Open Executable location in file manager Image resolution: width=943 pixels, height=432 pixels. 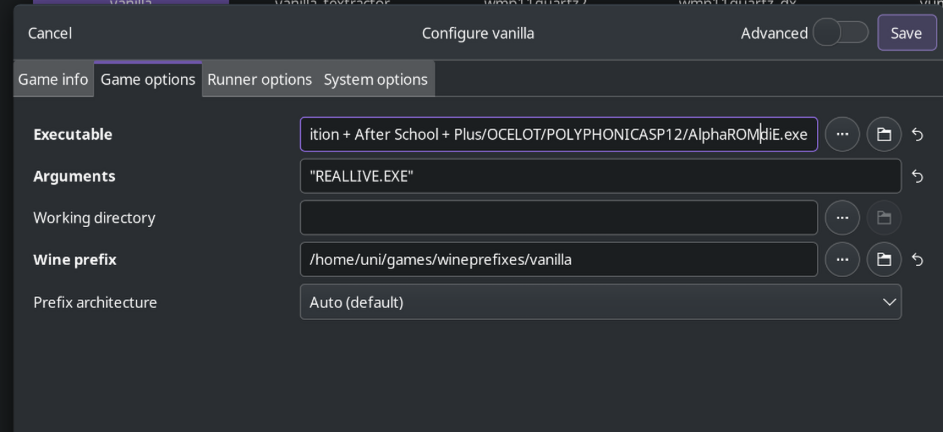coord(883,134)
